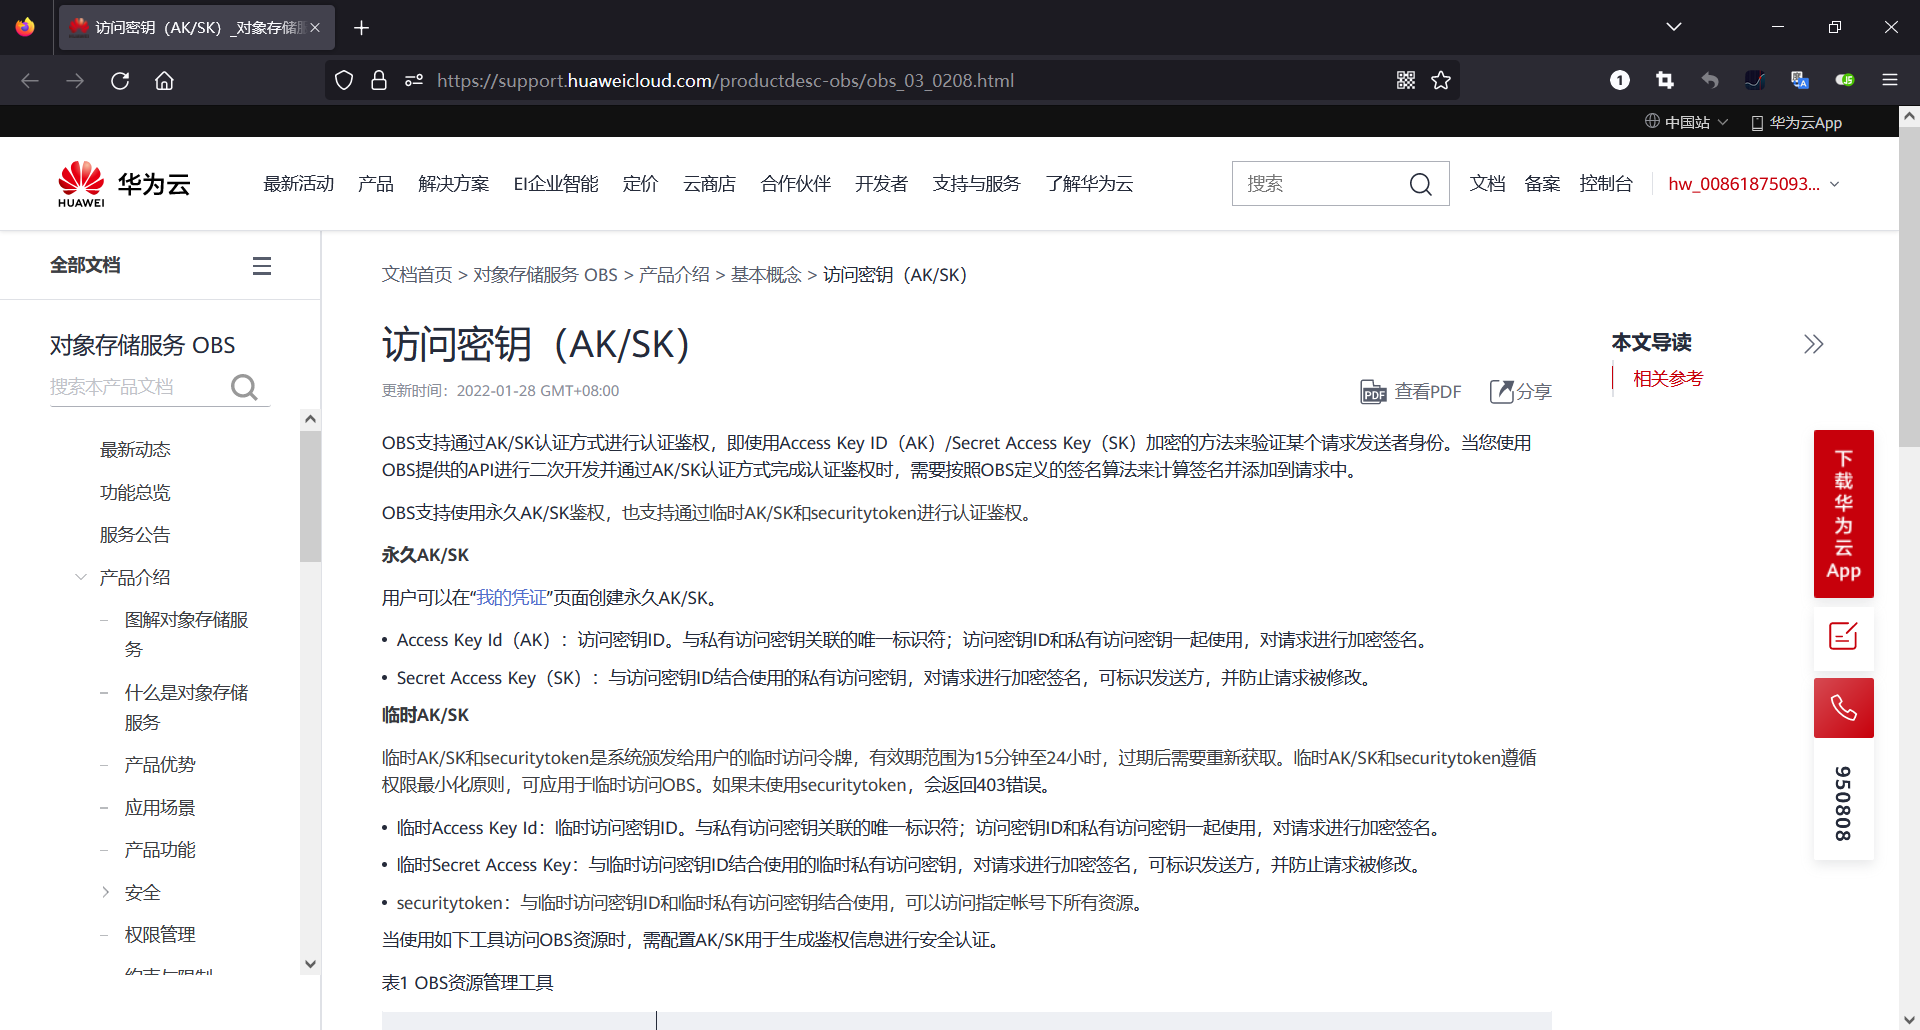
Task: Open the 中国站 region dropdown
Action: point(1686,121)
